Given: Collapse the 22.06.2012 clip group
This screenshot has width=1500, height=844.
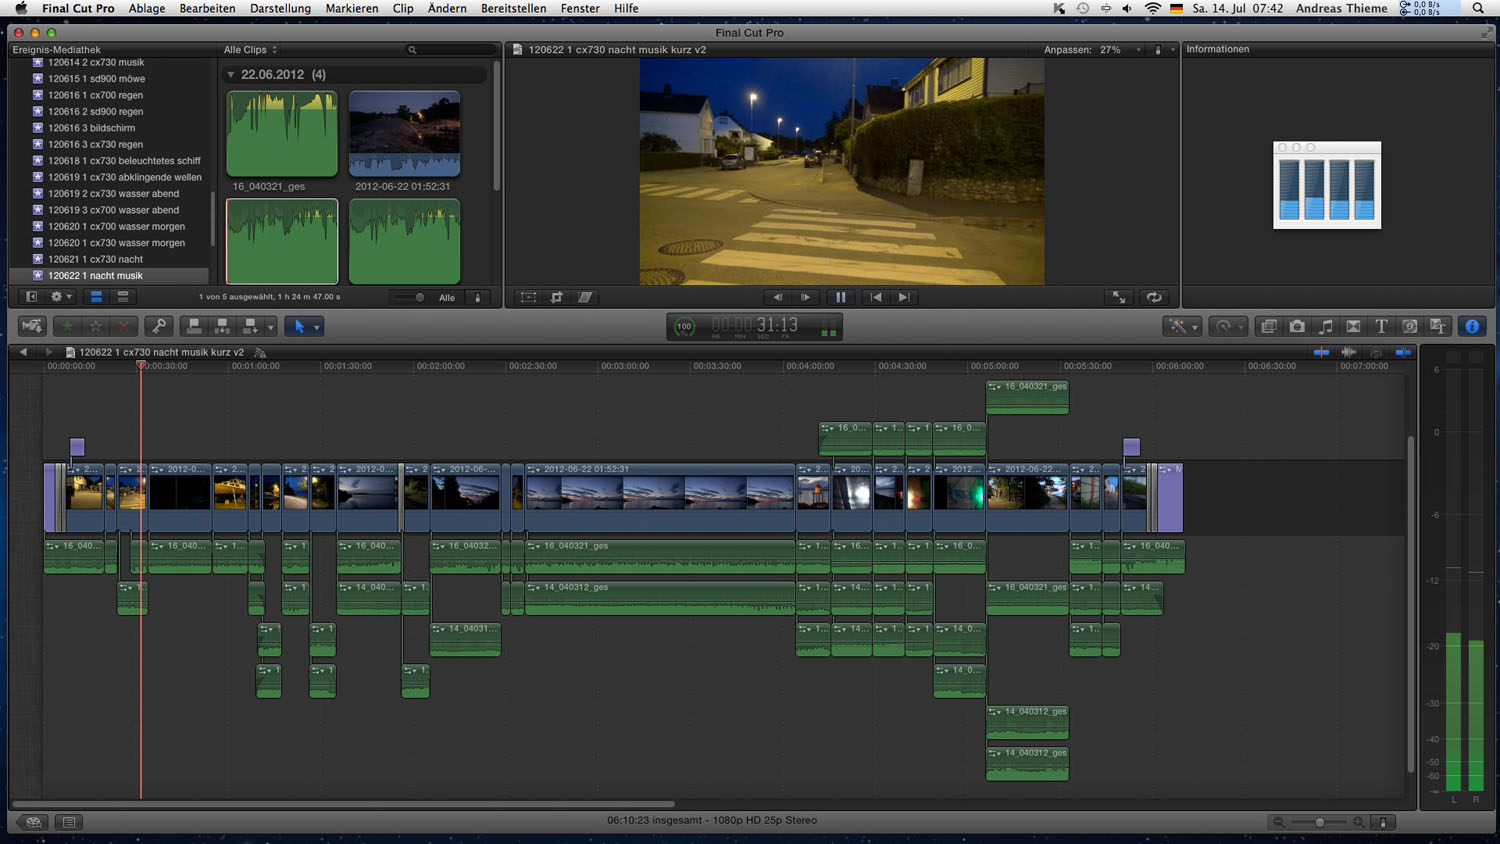Looking at the screenshot, I should click(231, 75).
